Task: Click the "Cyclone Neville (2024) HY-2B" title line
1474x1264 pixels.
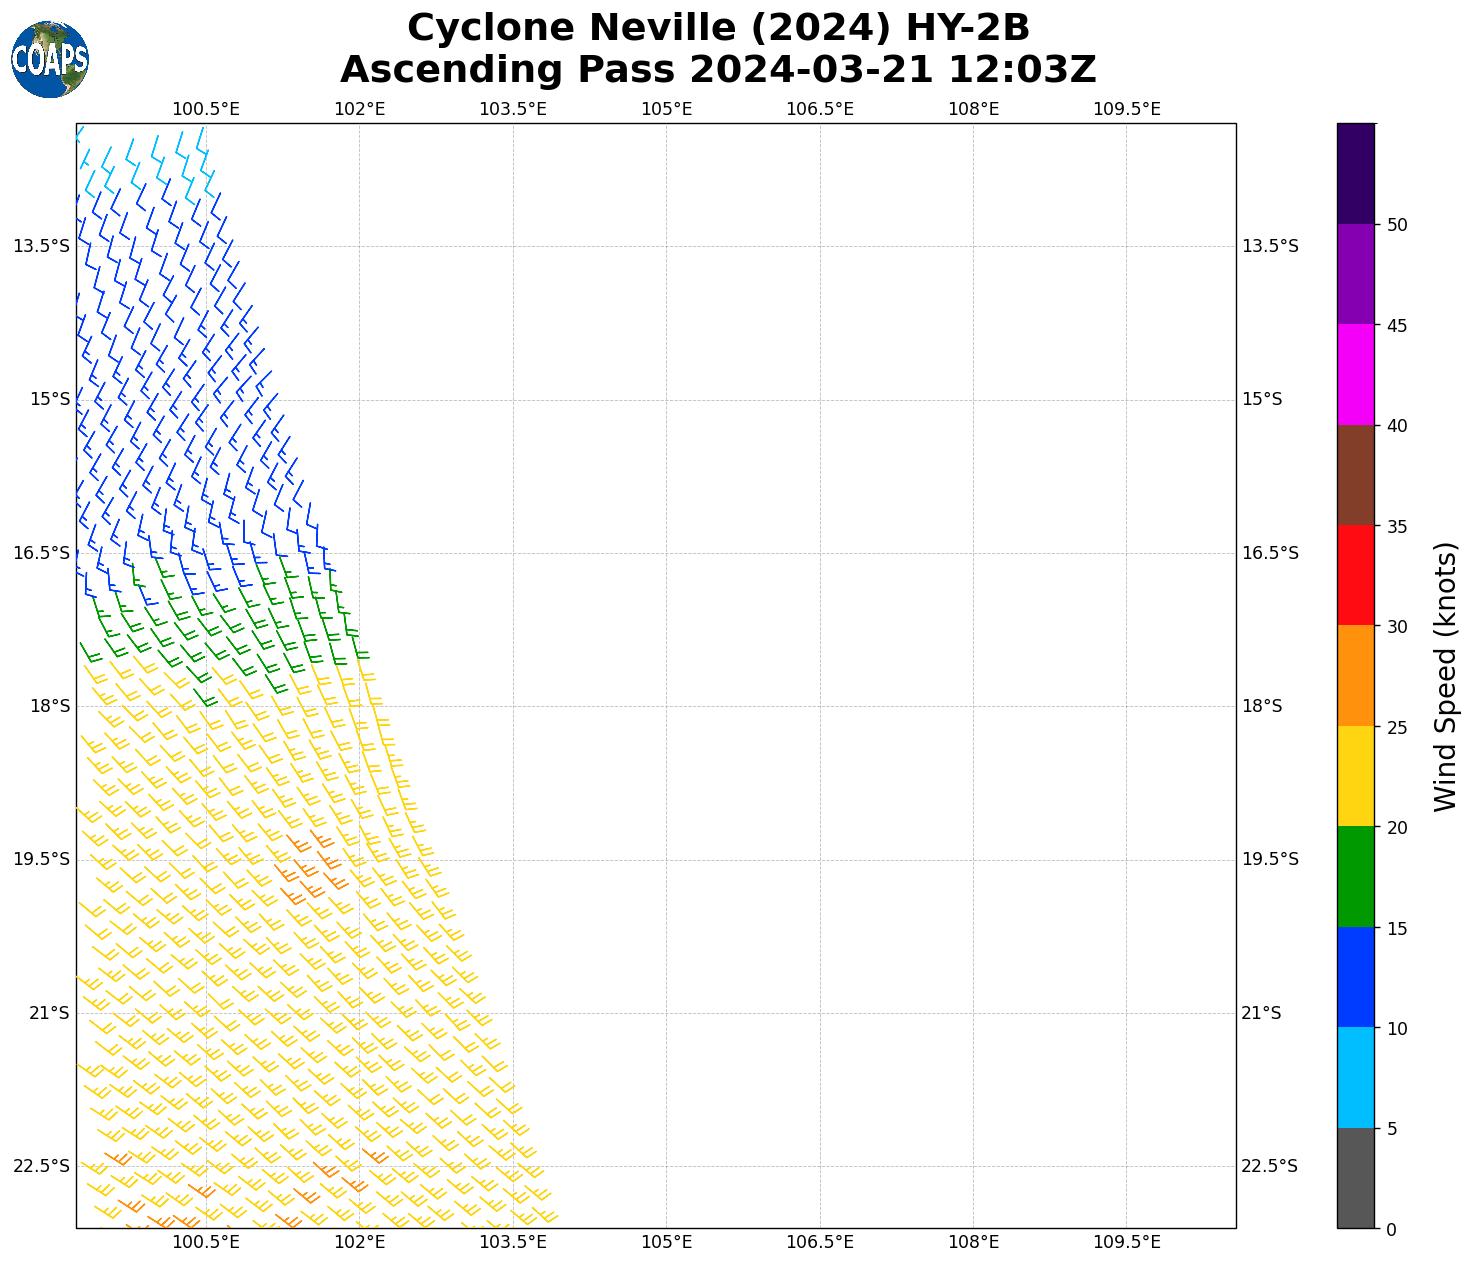Action: 717,28
